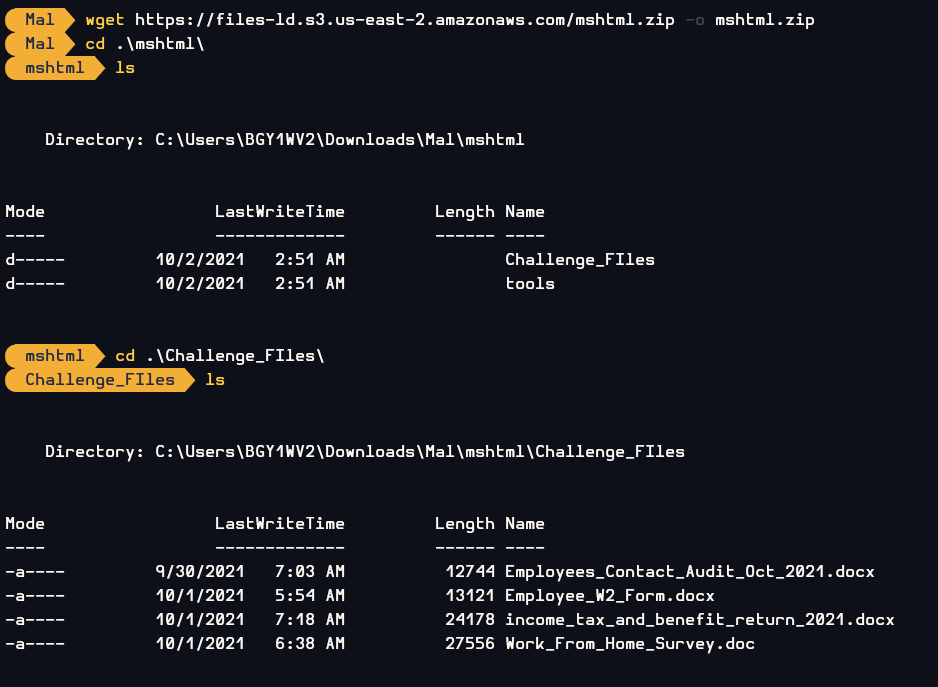Click the Challenge_FIles directory path line

[x=365, y=452]
